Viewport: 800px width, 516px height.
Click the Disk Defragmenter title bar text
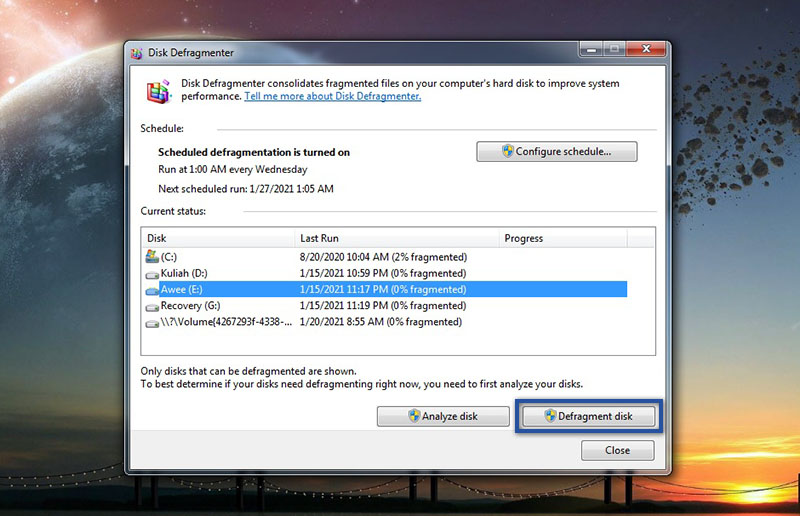(191, 54)
